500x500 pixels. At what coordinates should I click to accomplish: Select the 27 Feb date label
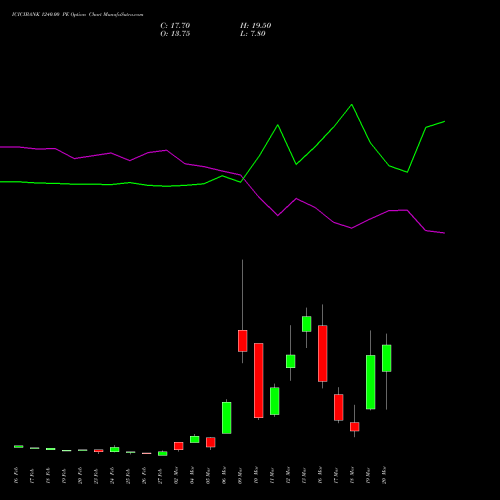160,475
